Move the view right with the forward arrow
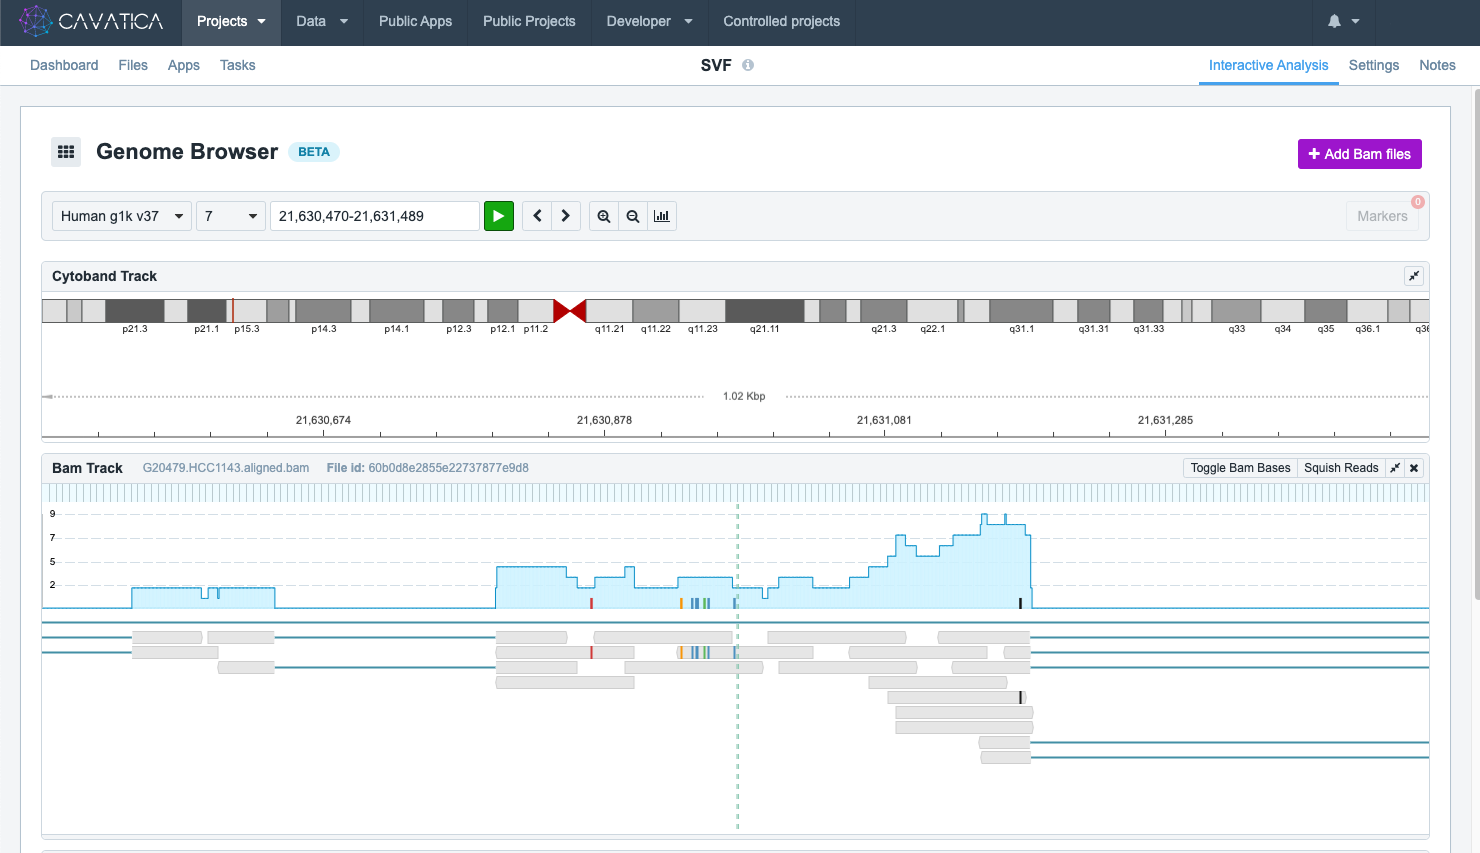 pyautogui.click(x=565, y=216)
